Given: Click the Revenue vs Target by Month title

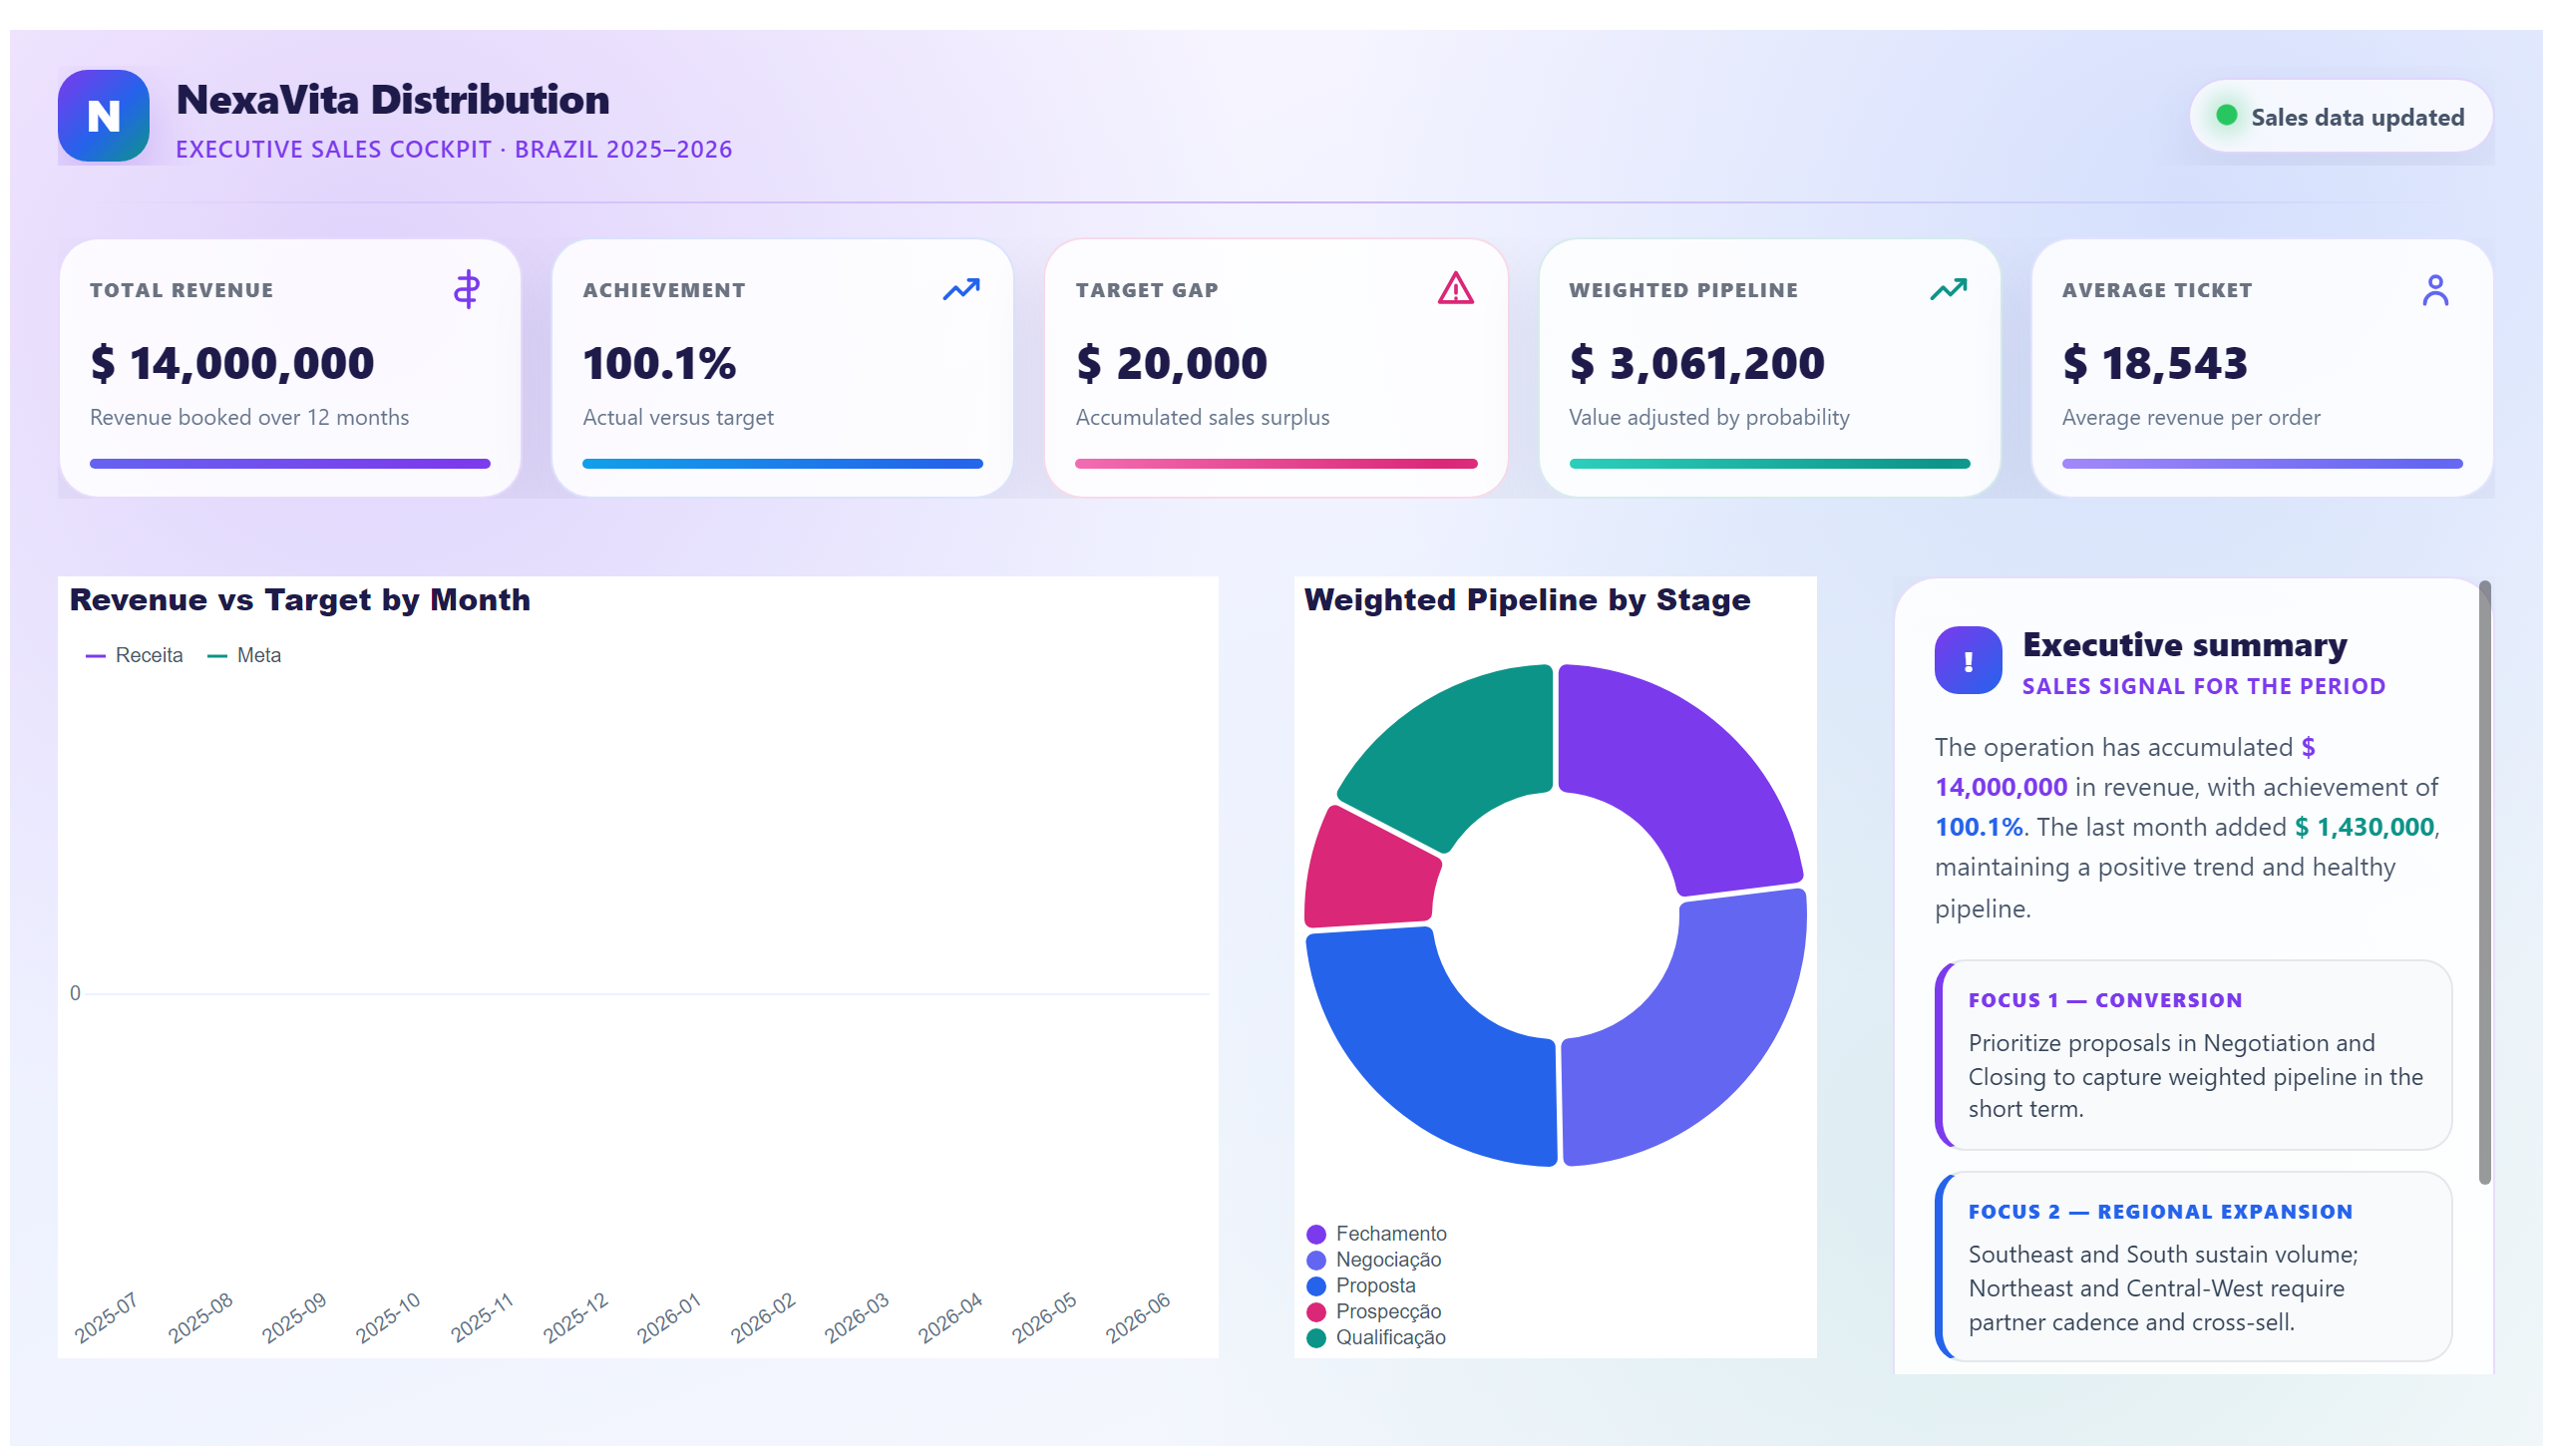Looking at the screenshot, I should click(300, 600).
